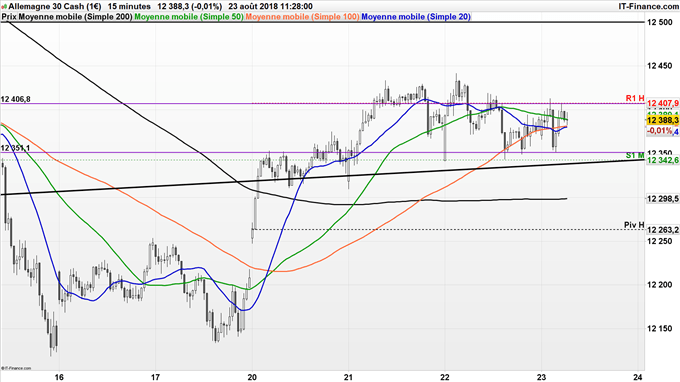Select blue 'Moyenne mobile (Simple 20)' legend entry
The height and width of the screenshot is (382, 680).
[x=416, y=17]
